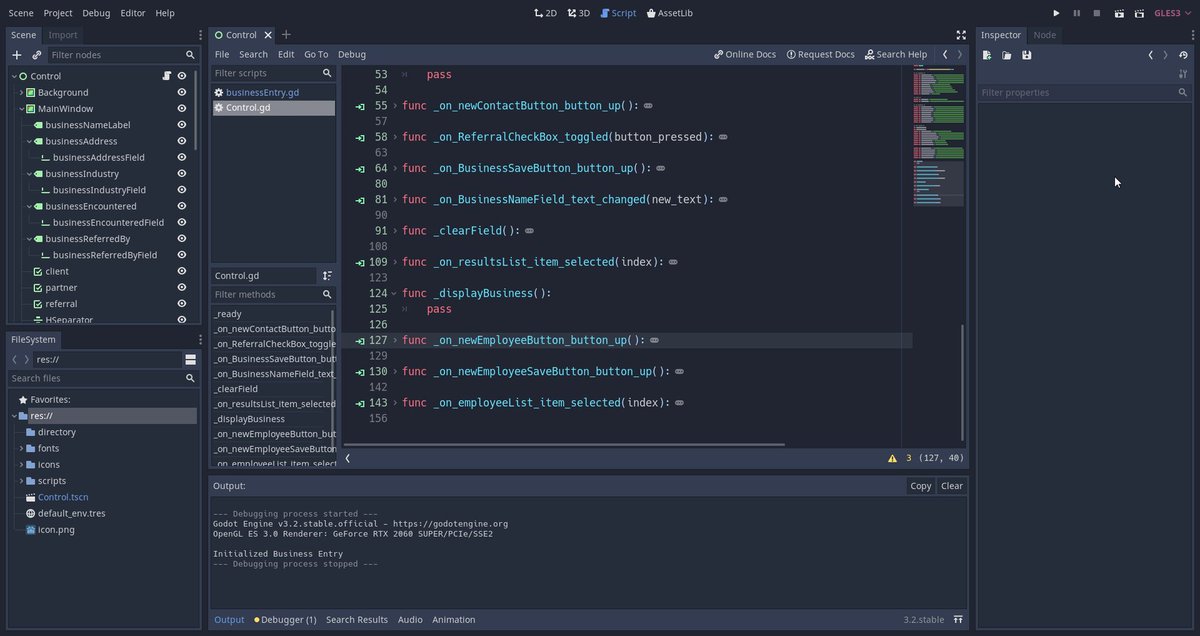This screenshot has width=1200, height=636.
Task: Collapse the businessAddress node
Action: (x=28, y=141)
